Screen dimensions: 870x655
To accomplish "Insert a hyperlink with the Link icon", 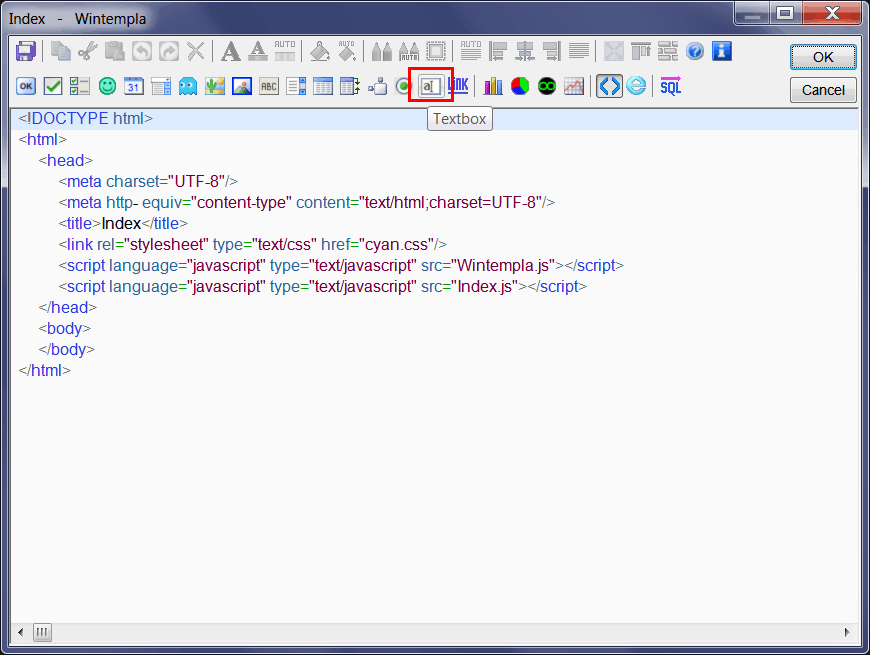I will (458, 85).
